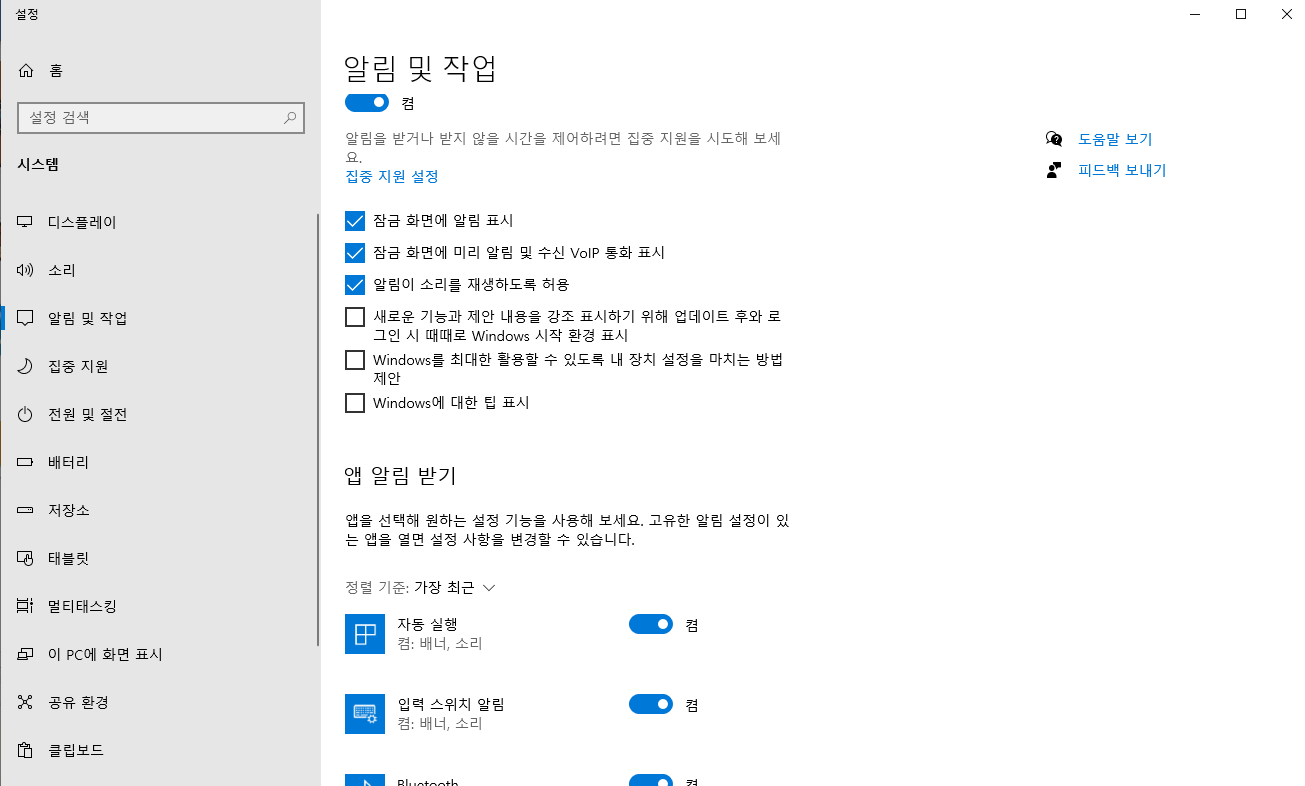Click the Power & sleep icon

(x=26, y=414)
